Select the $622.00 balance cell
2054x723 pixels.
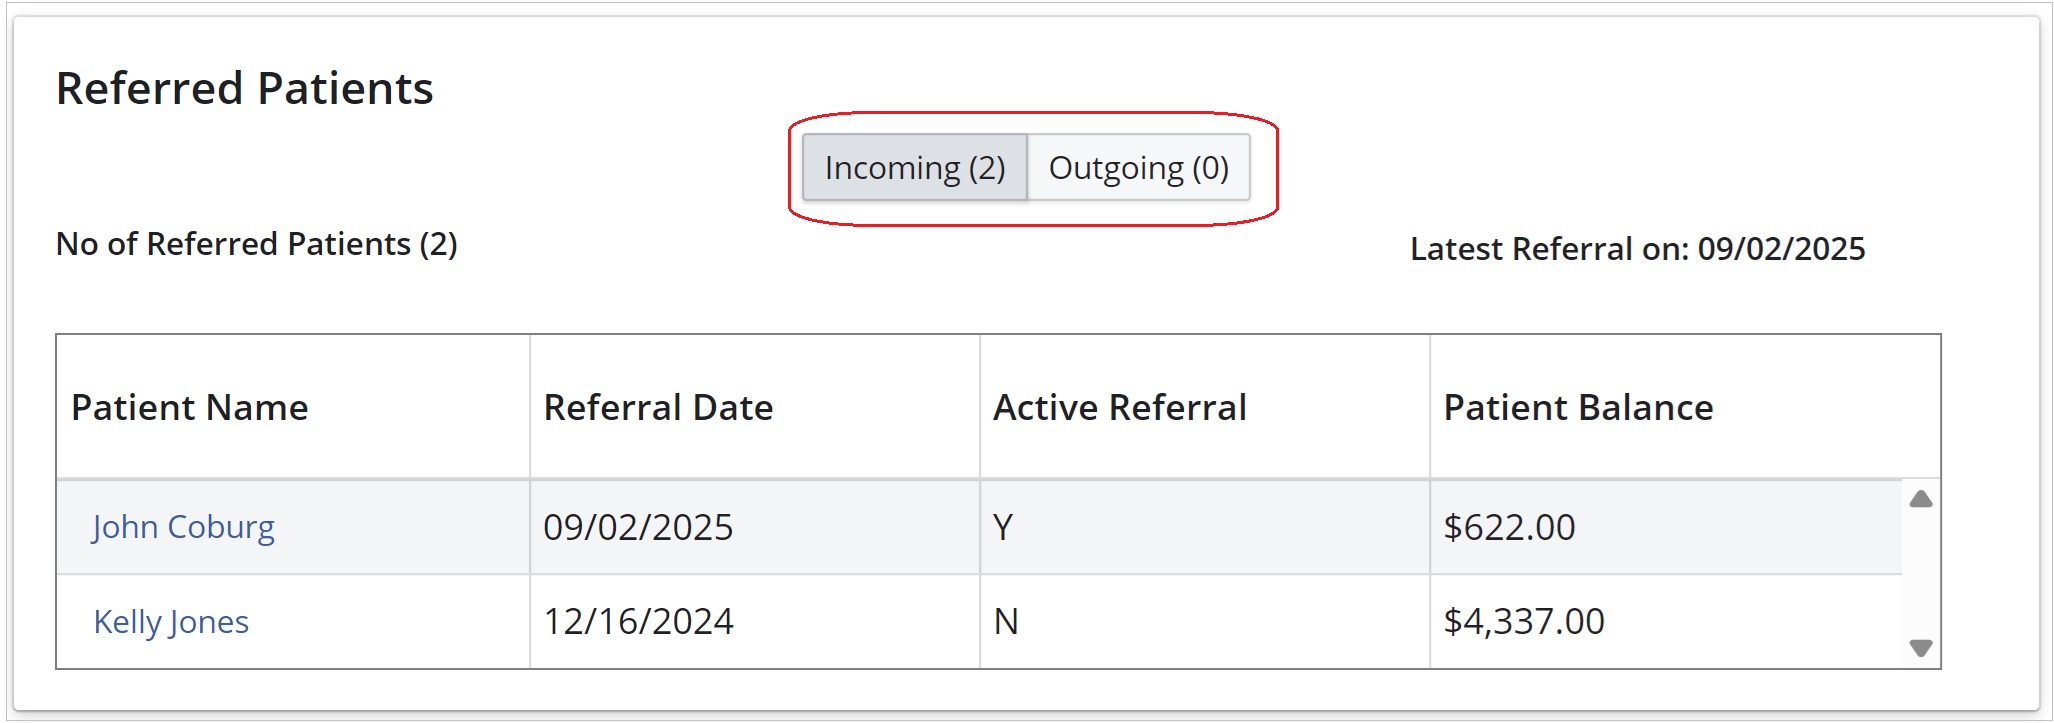tap(1509, 527)
